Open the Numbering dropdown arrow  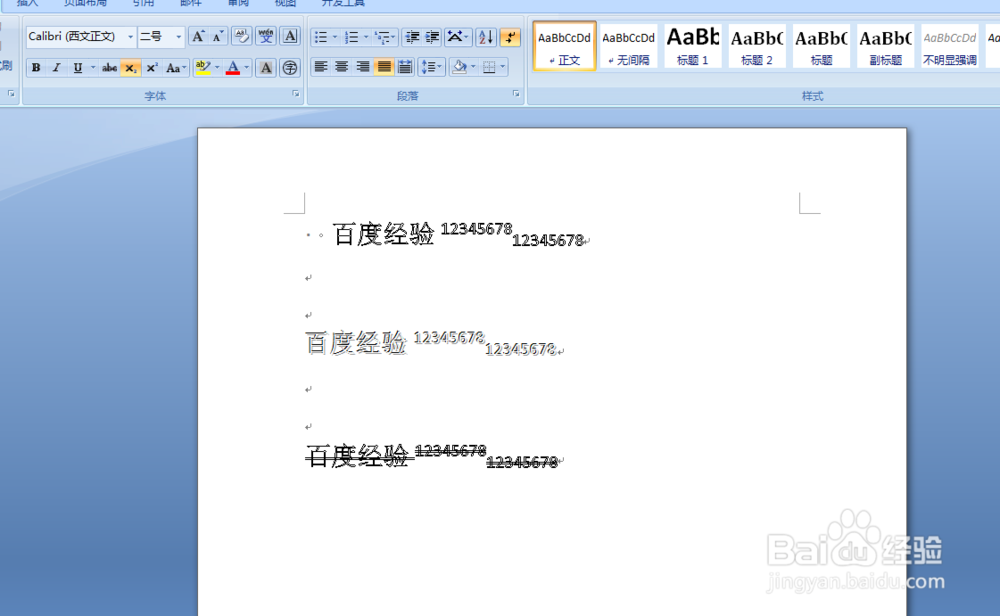[x=366, y=37]
